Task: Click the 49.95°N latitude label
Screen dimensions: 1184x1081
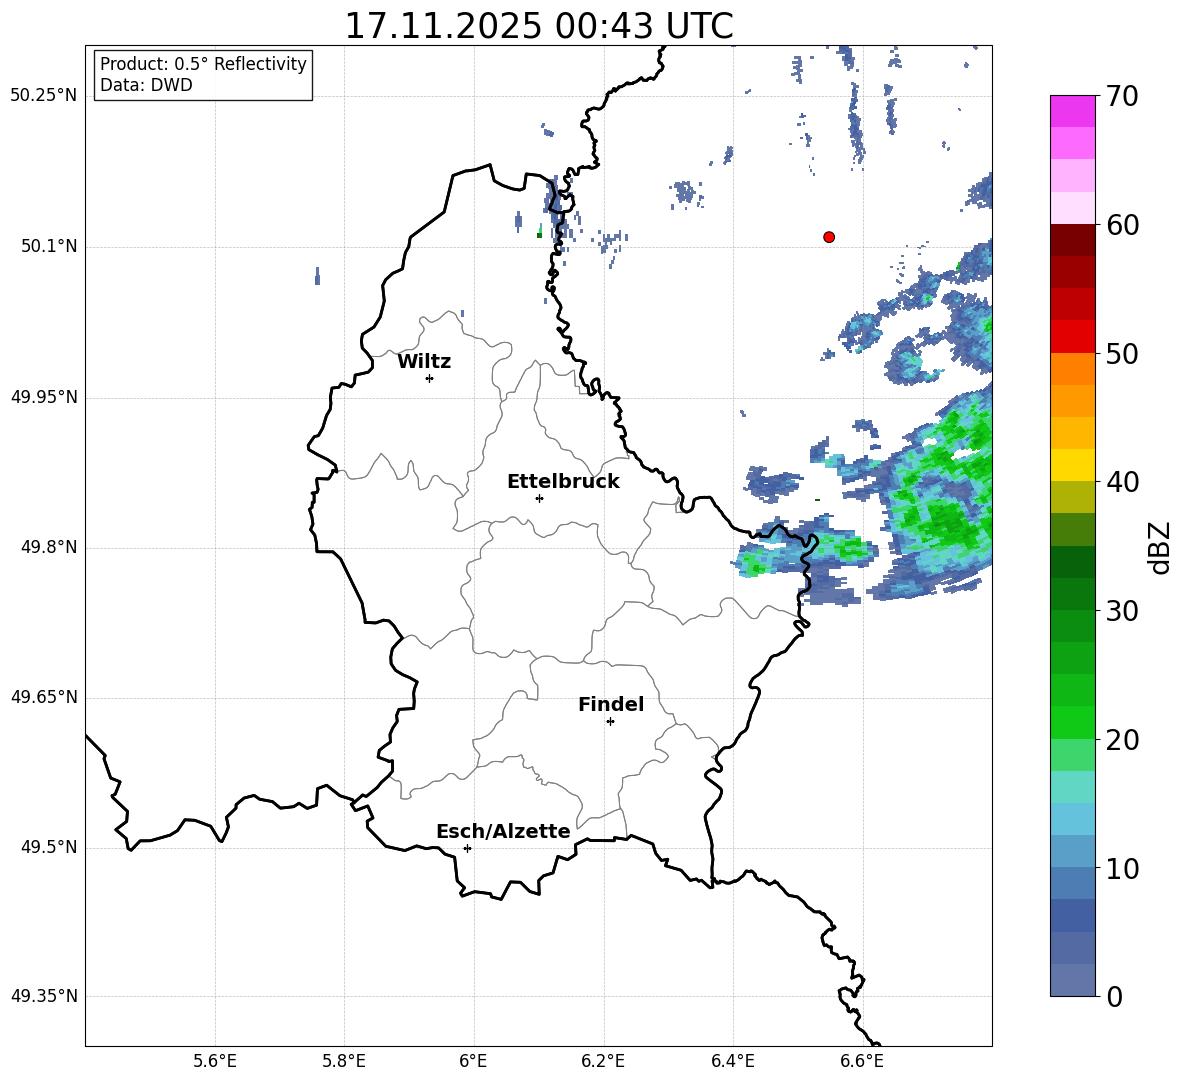Action: 44,398
